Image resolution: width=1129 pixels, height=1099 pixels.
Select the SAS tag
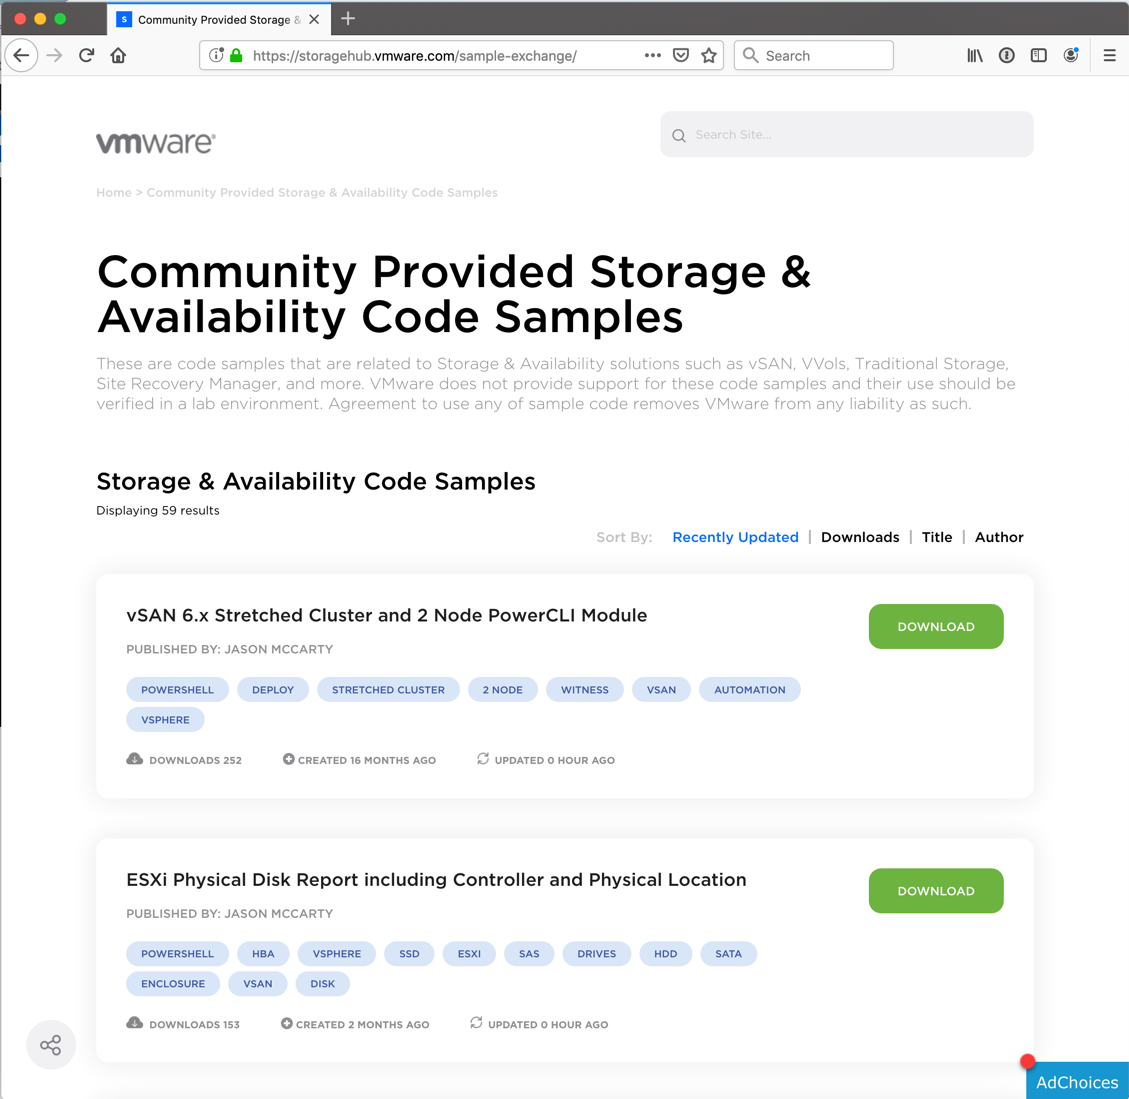[528, 954]
